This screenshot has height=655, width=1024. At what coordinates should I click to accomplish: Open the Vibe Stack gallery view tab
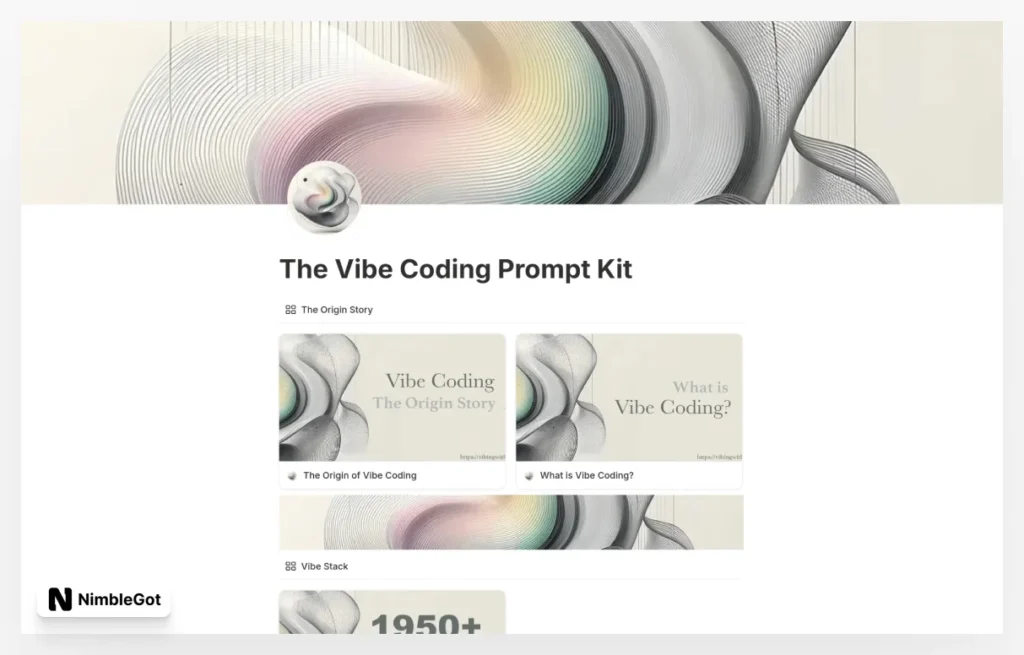coord(317,566)
